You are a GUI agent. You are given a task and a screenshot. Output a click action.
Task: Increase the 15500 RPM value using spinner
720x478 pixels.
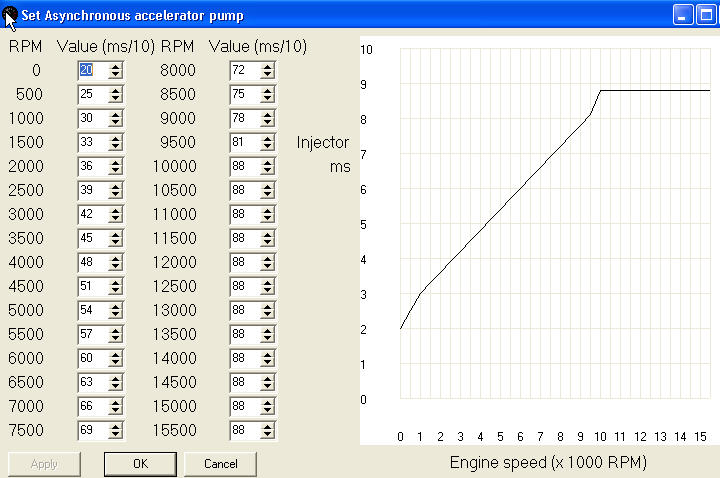pos(267,426)
